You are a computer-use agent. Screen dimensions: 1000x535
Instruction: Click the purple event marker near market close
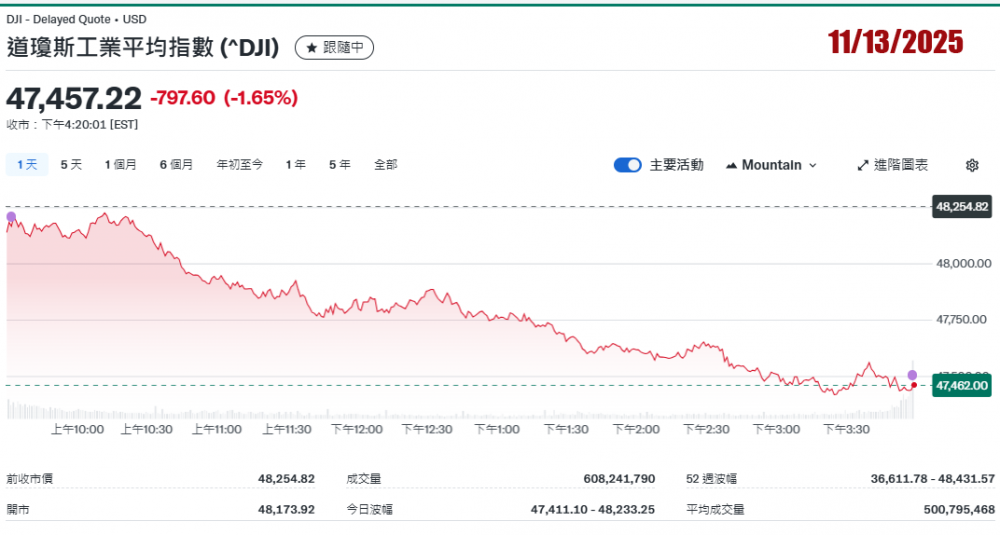tap(912, 374)
